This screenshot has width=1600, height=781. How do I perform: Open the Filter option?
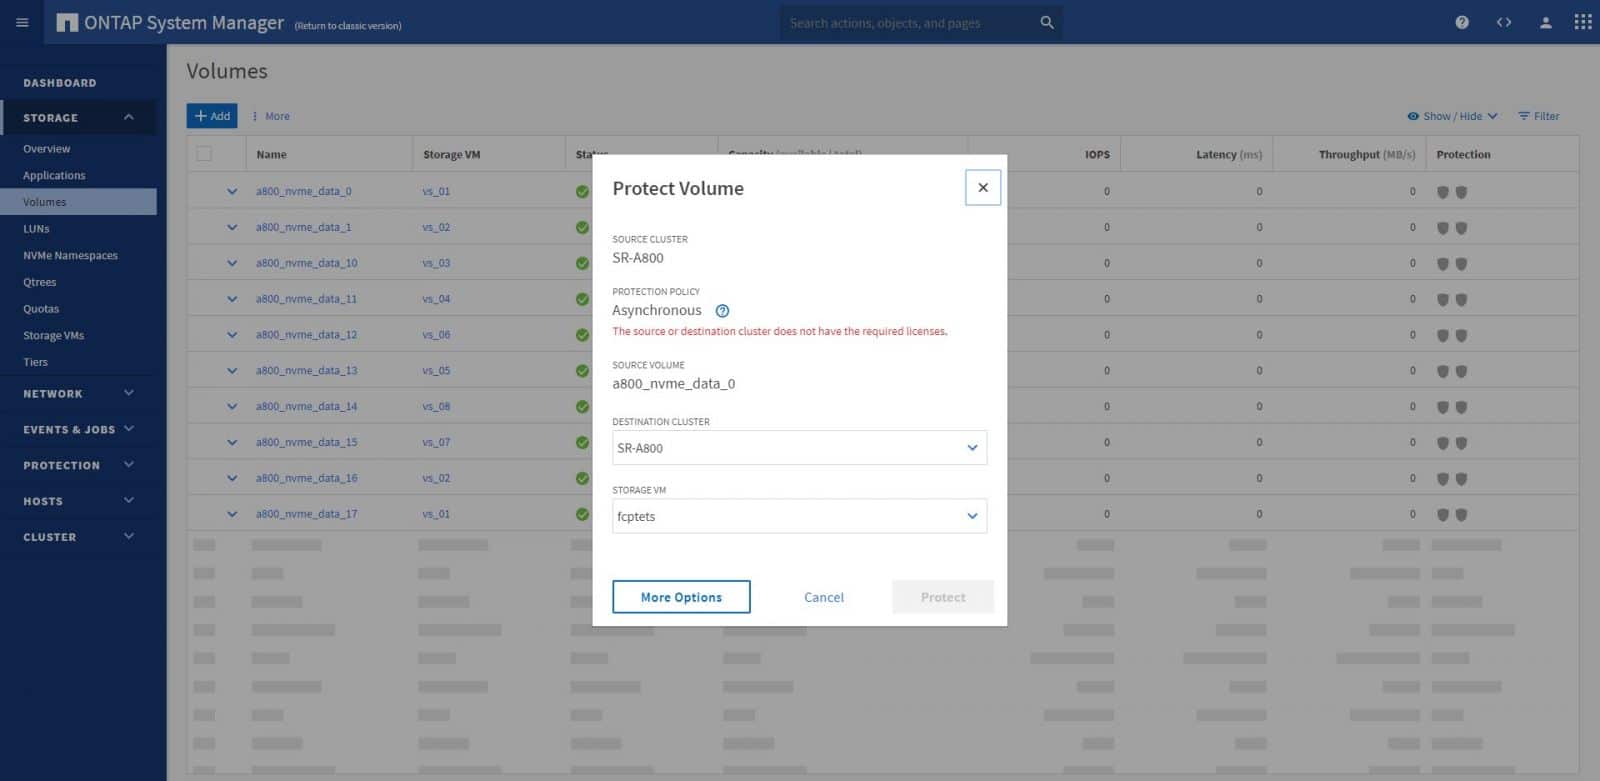pyautogui.click(x=1538, y=116)
